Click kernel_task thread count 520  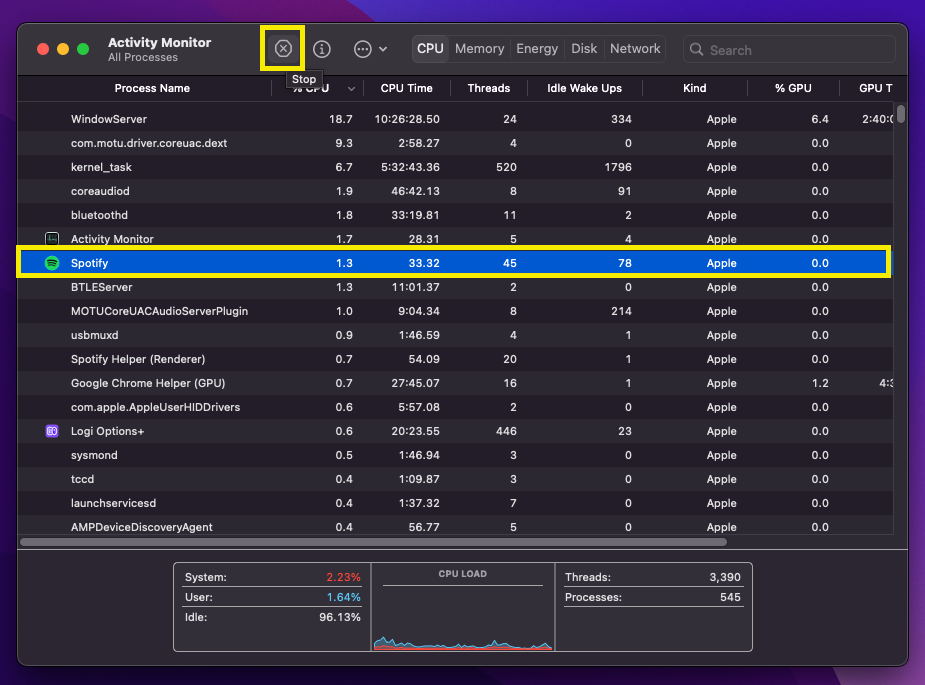point(506,167)
